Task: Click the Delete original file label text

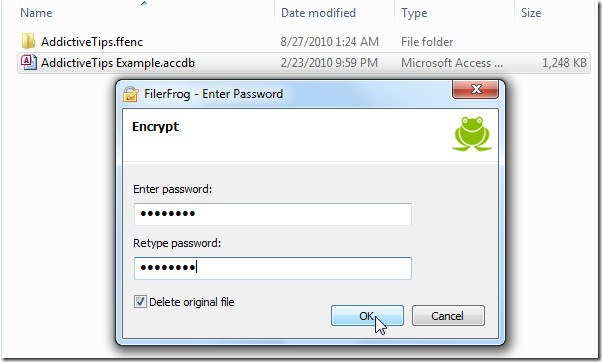Action: tap(192, 302)
